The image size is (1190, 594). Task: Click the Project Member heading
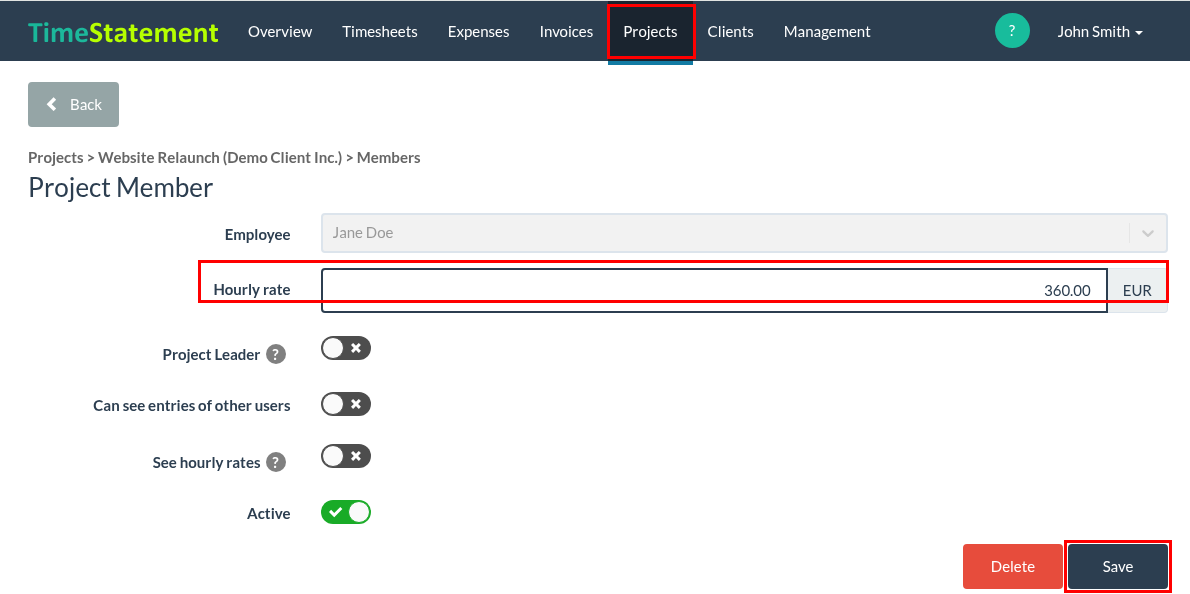121,187
